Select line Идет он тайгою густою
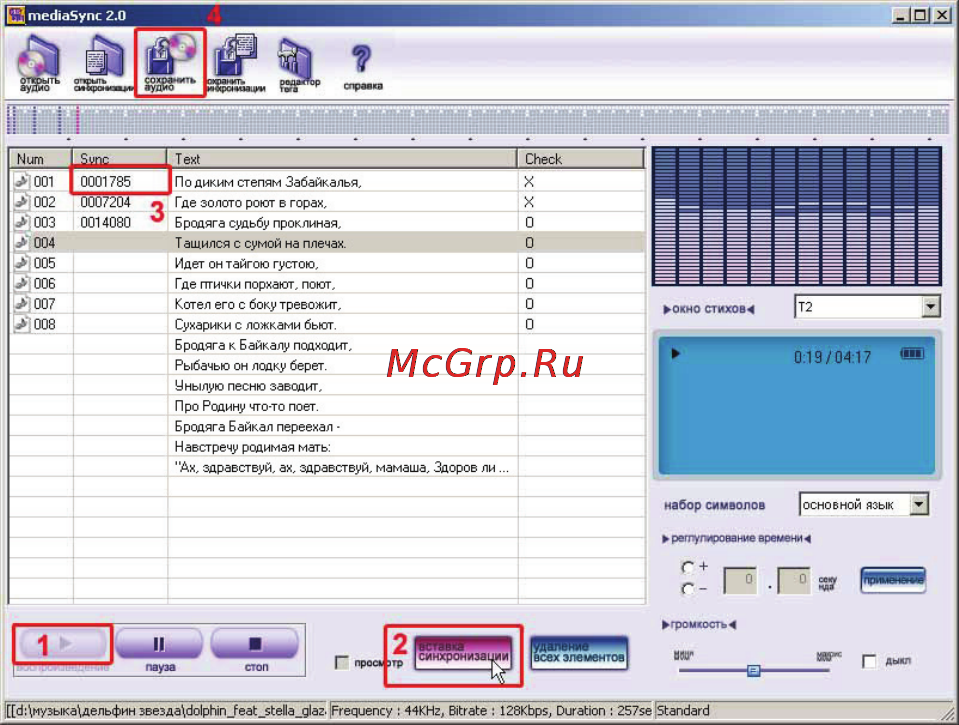959x725 pixels. pos(246,262)
